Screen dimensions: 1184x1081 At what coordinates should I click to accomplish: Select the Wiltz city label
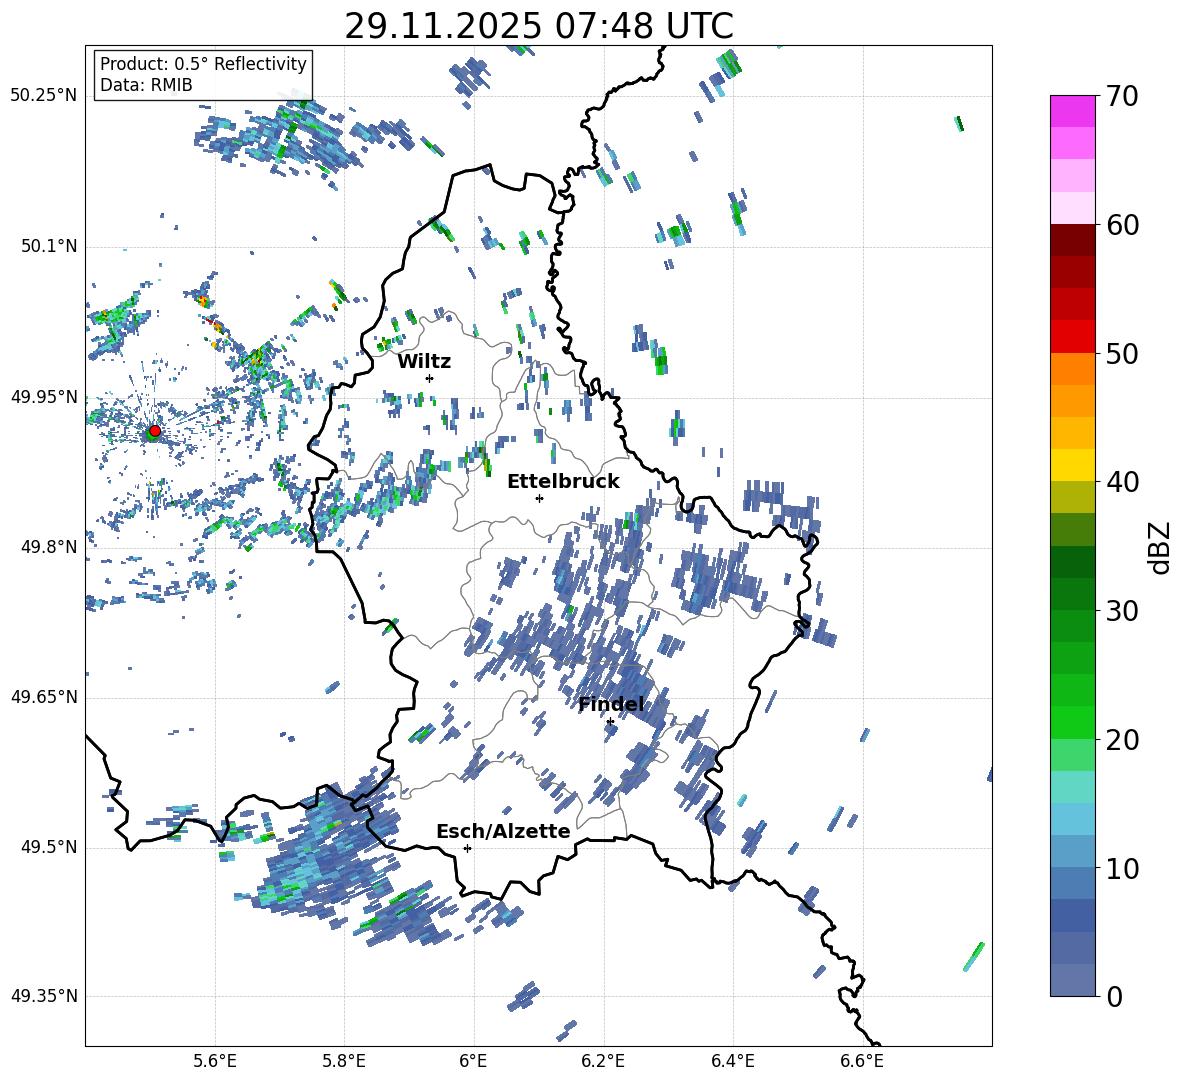(x=424, y=362)
